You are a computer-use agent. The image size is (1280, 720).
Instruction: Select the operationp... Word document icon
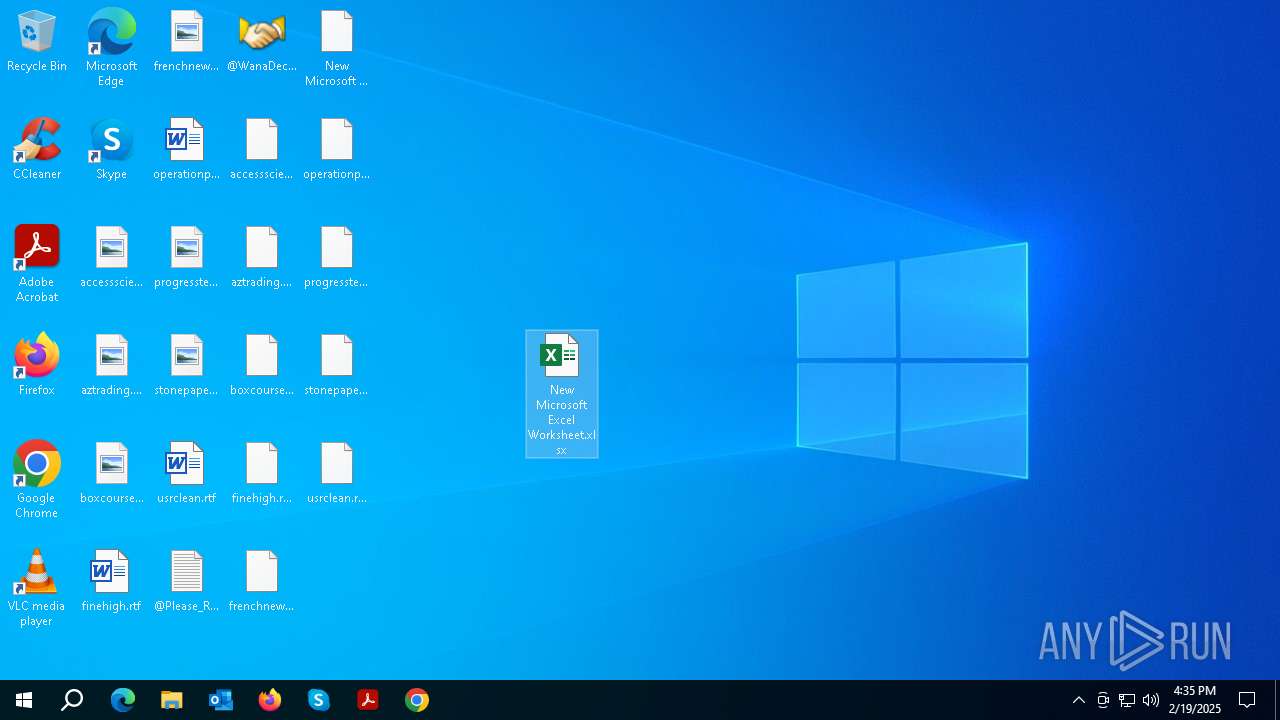tap(186, 150)
